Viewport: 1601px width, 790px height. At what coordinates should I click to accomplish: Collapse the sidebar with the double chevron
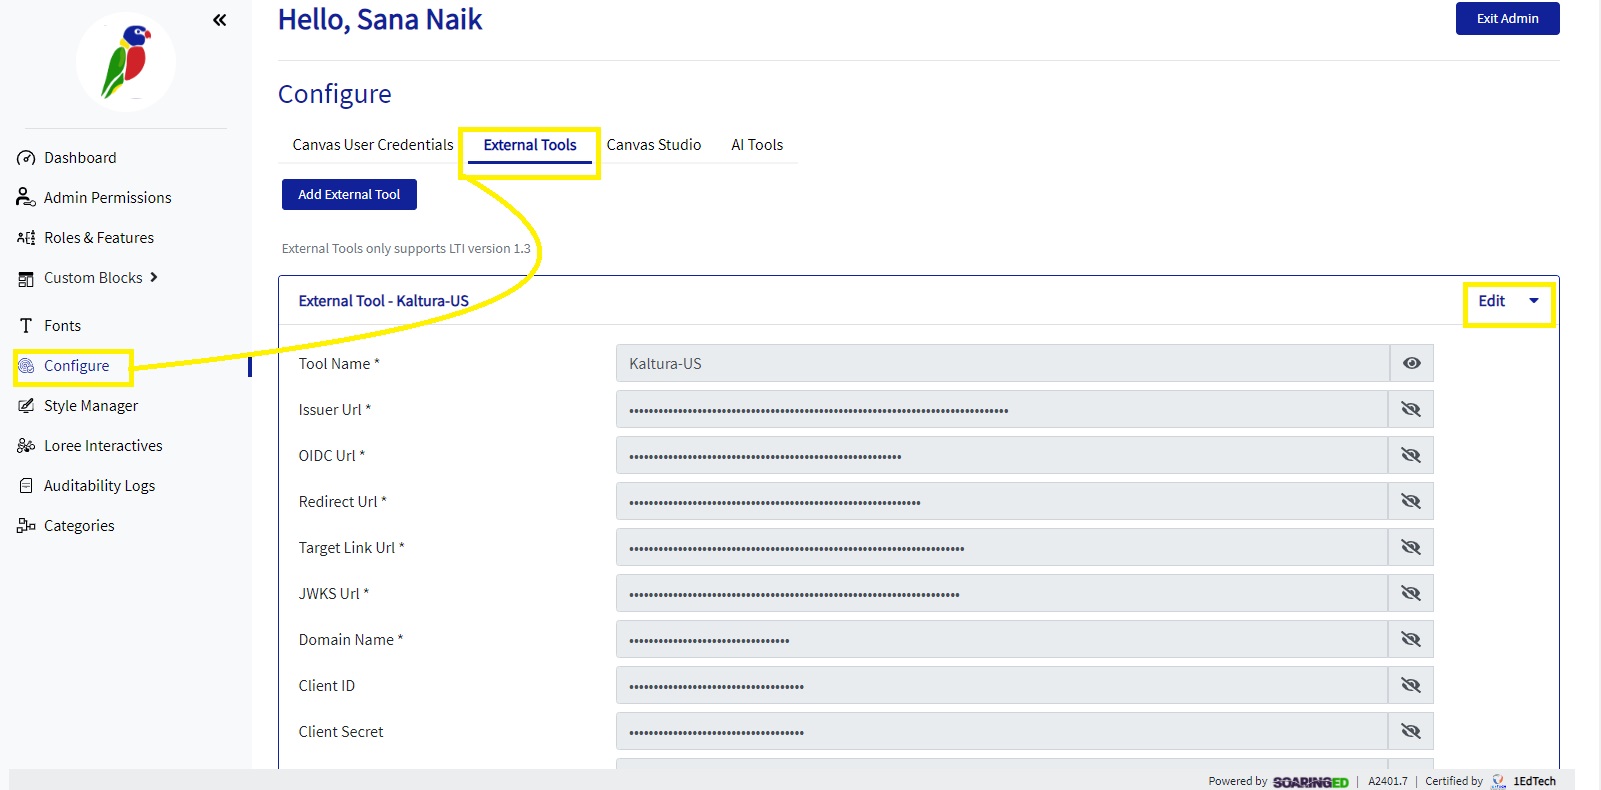(219, 20)
